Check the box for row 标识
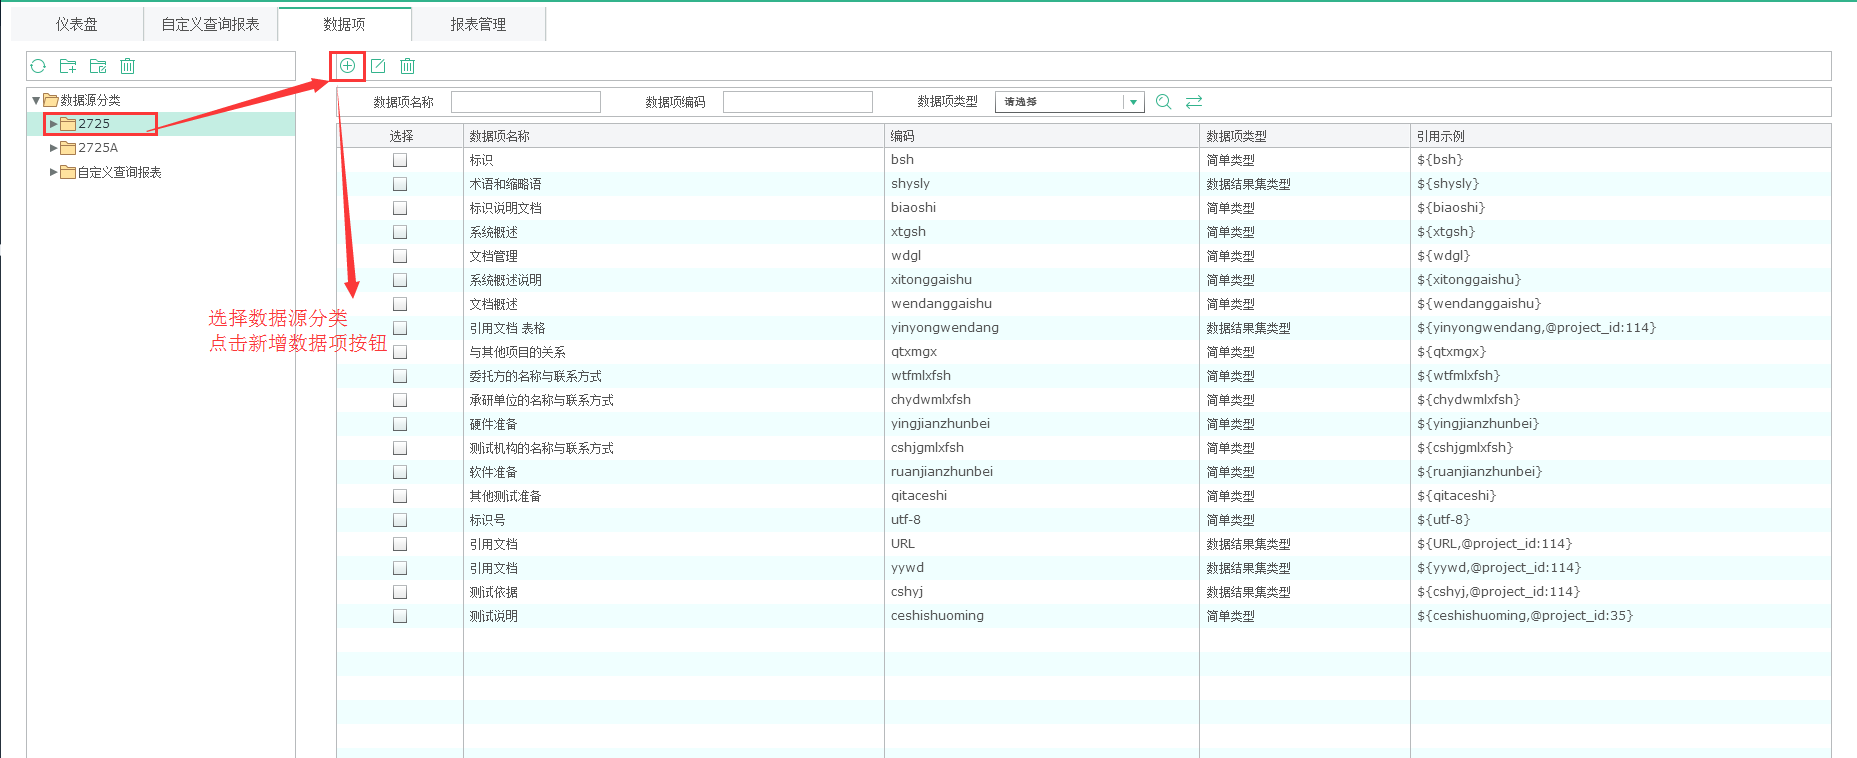1857x758 pixels. coord(400,160)
